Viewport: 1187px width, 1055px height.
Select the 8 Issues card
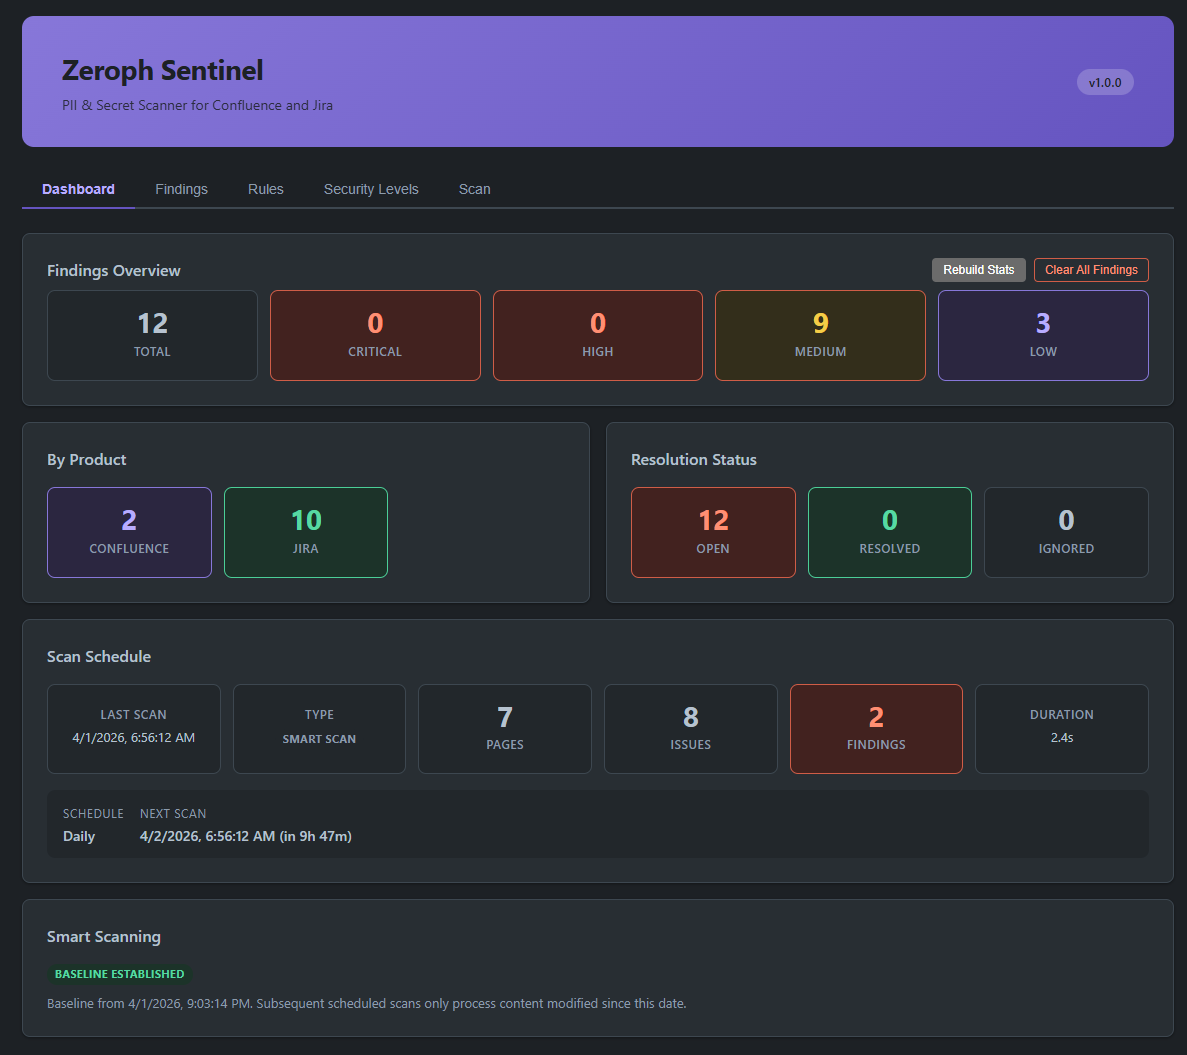click(690, 729)
